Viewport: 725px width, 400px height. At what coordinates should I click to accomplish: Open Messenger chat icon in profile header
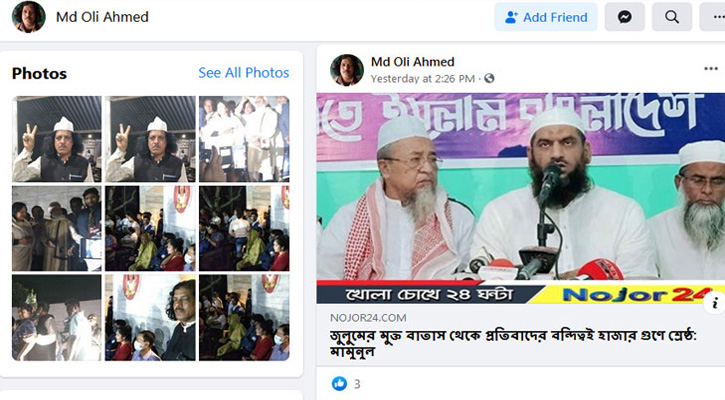625,17
